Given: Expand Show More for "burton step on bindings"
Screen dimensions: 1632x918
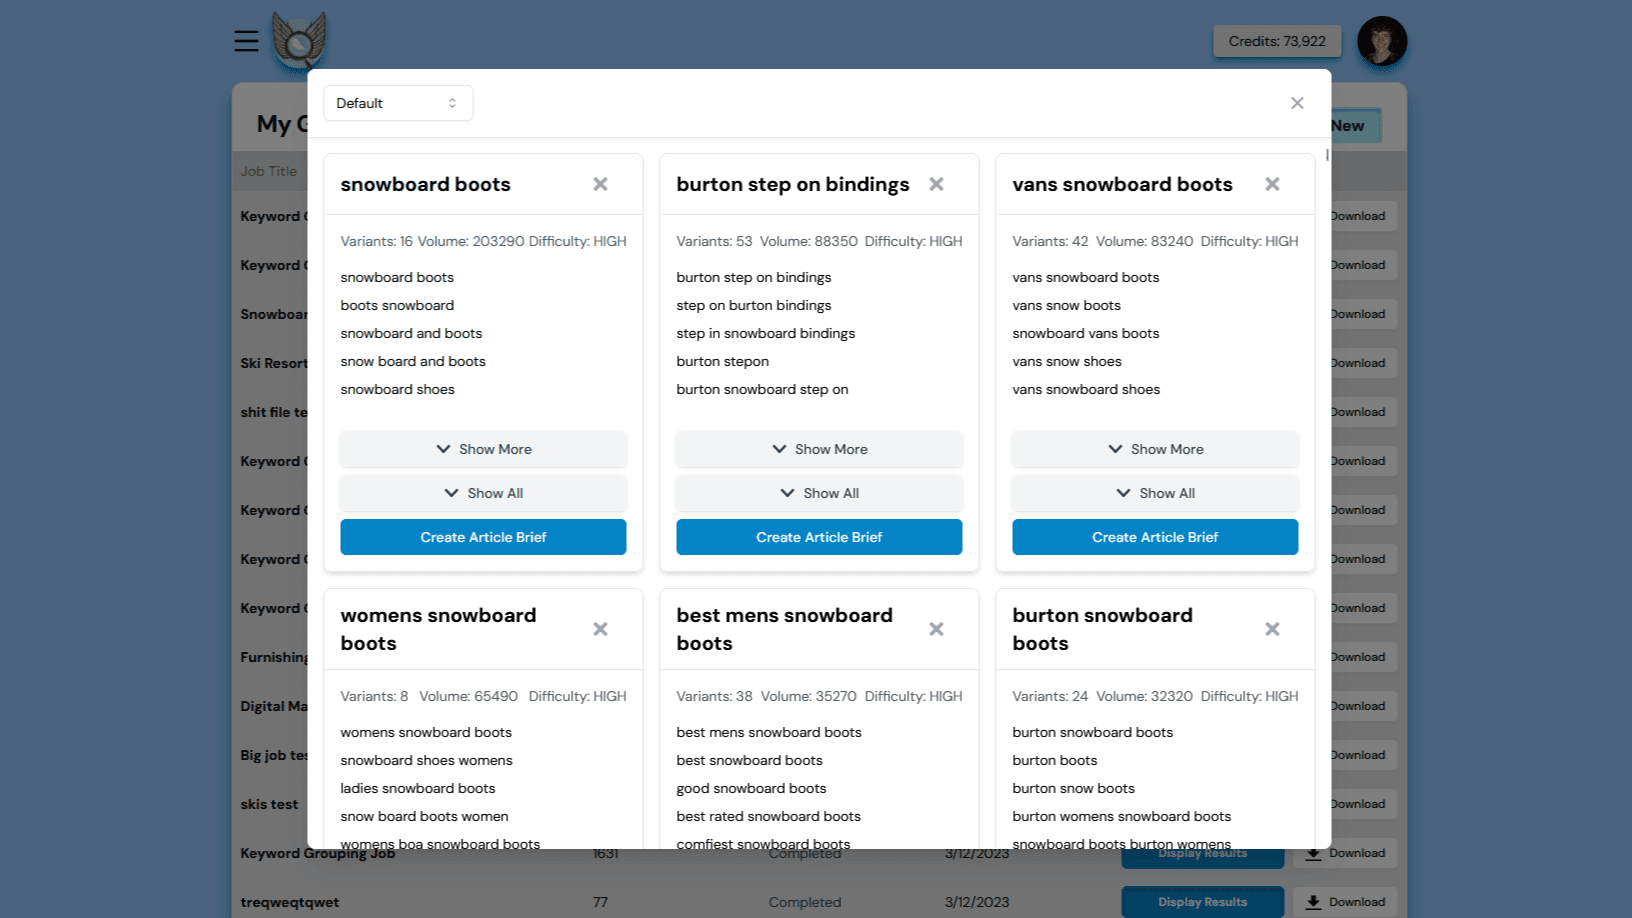Looking at the screenshot, I should pyautogui.click(x=818, y=449).
